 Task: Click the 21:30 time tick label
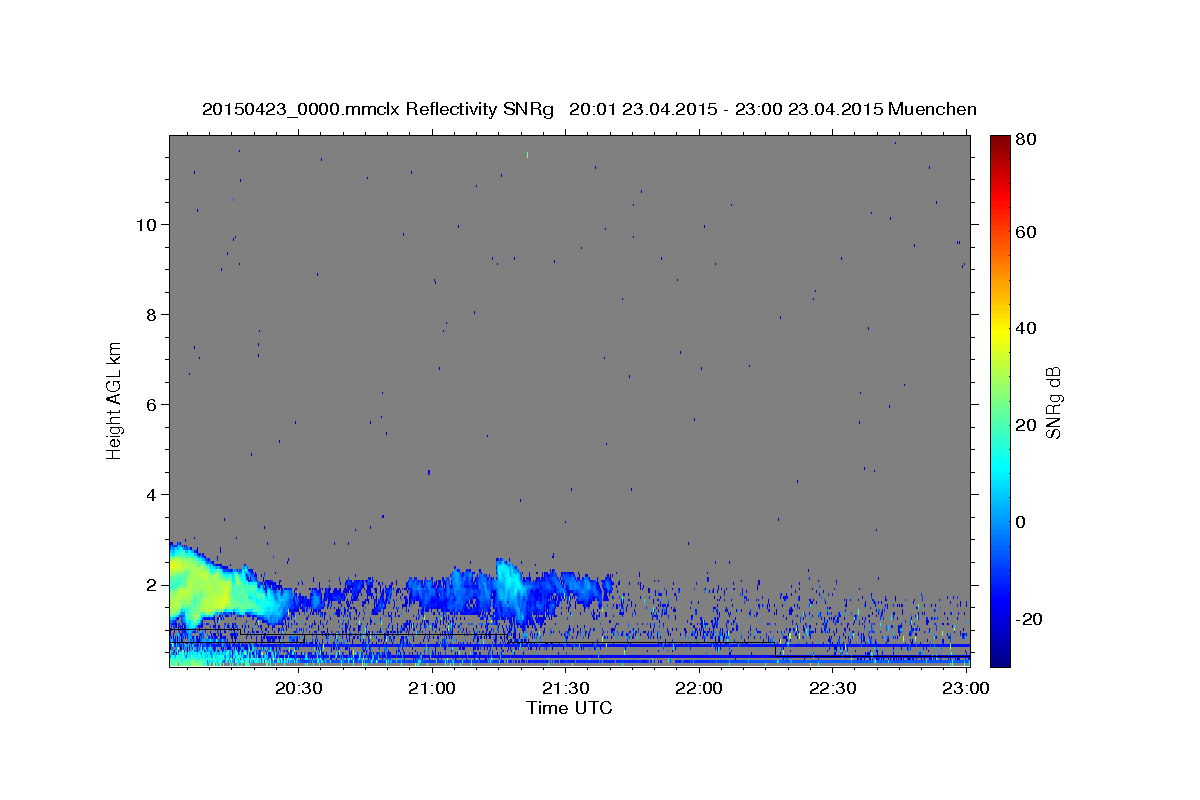pos(566,689)
